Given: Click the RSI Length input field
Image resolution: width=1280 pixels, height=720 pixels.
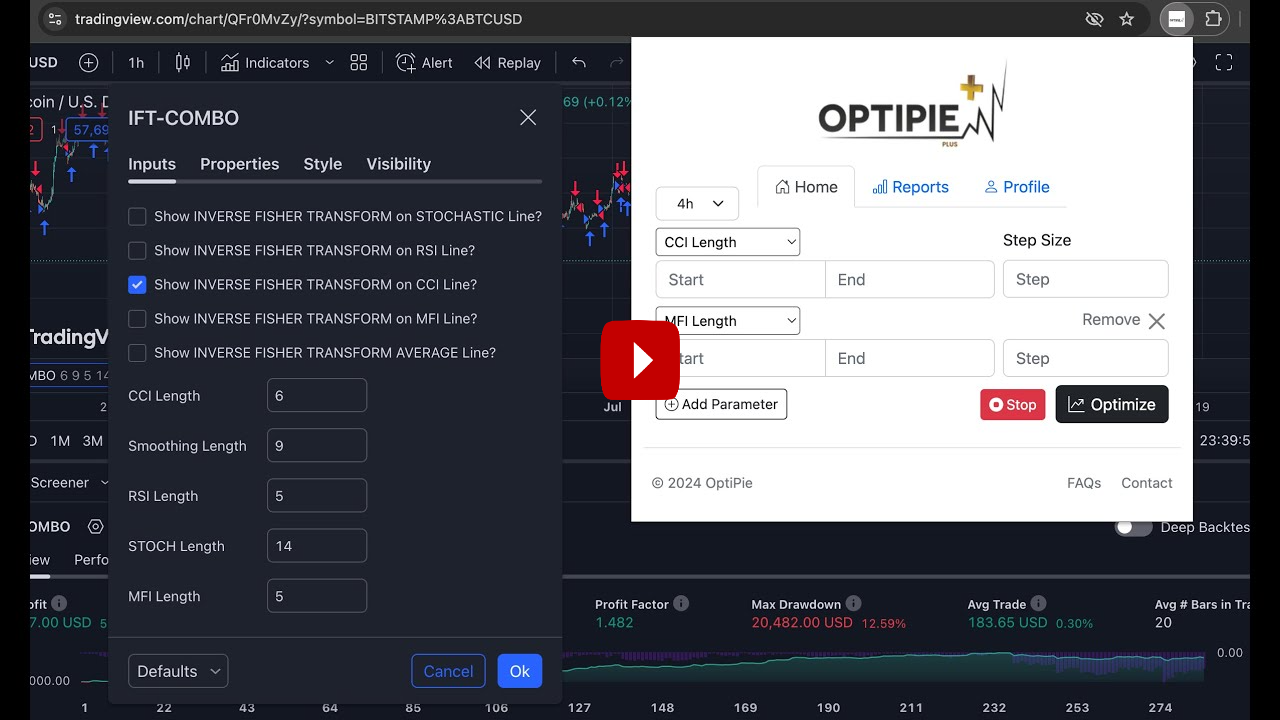Looking at the screenshot, I should 317,495.
